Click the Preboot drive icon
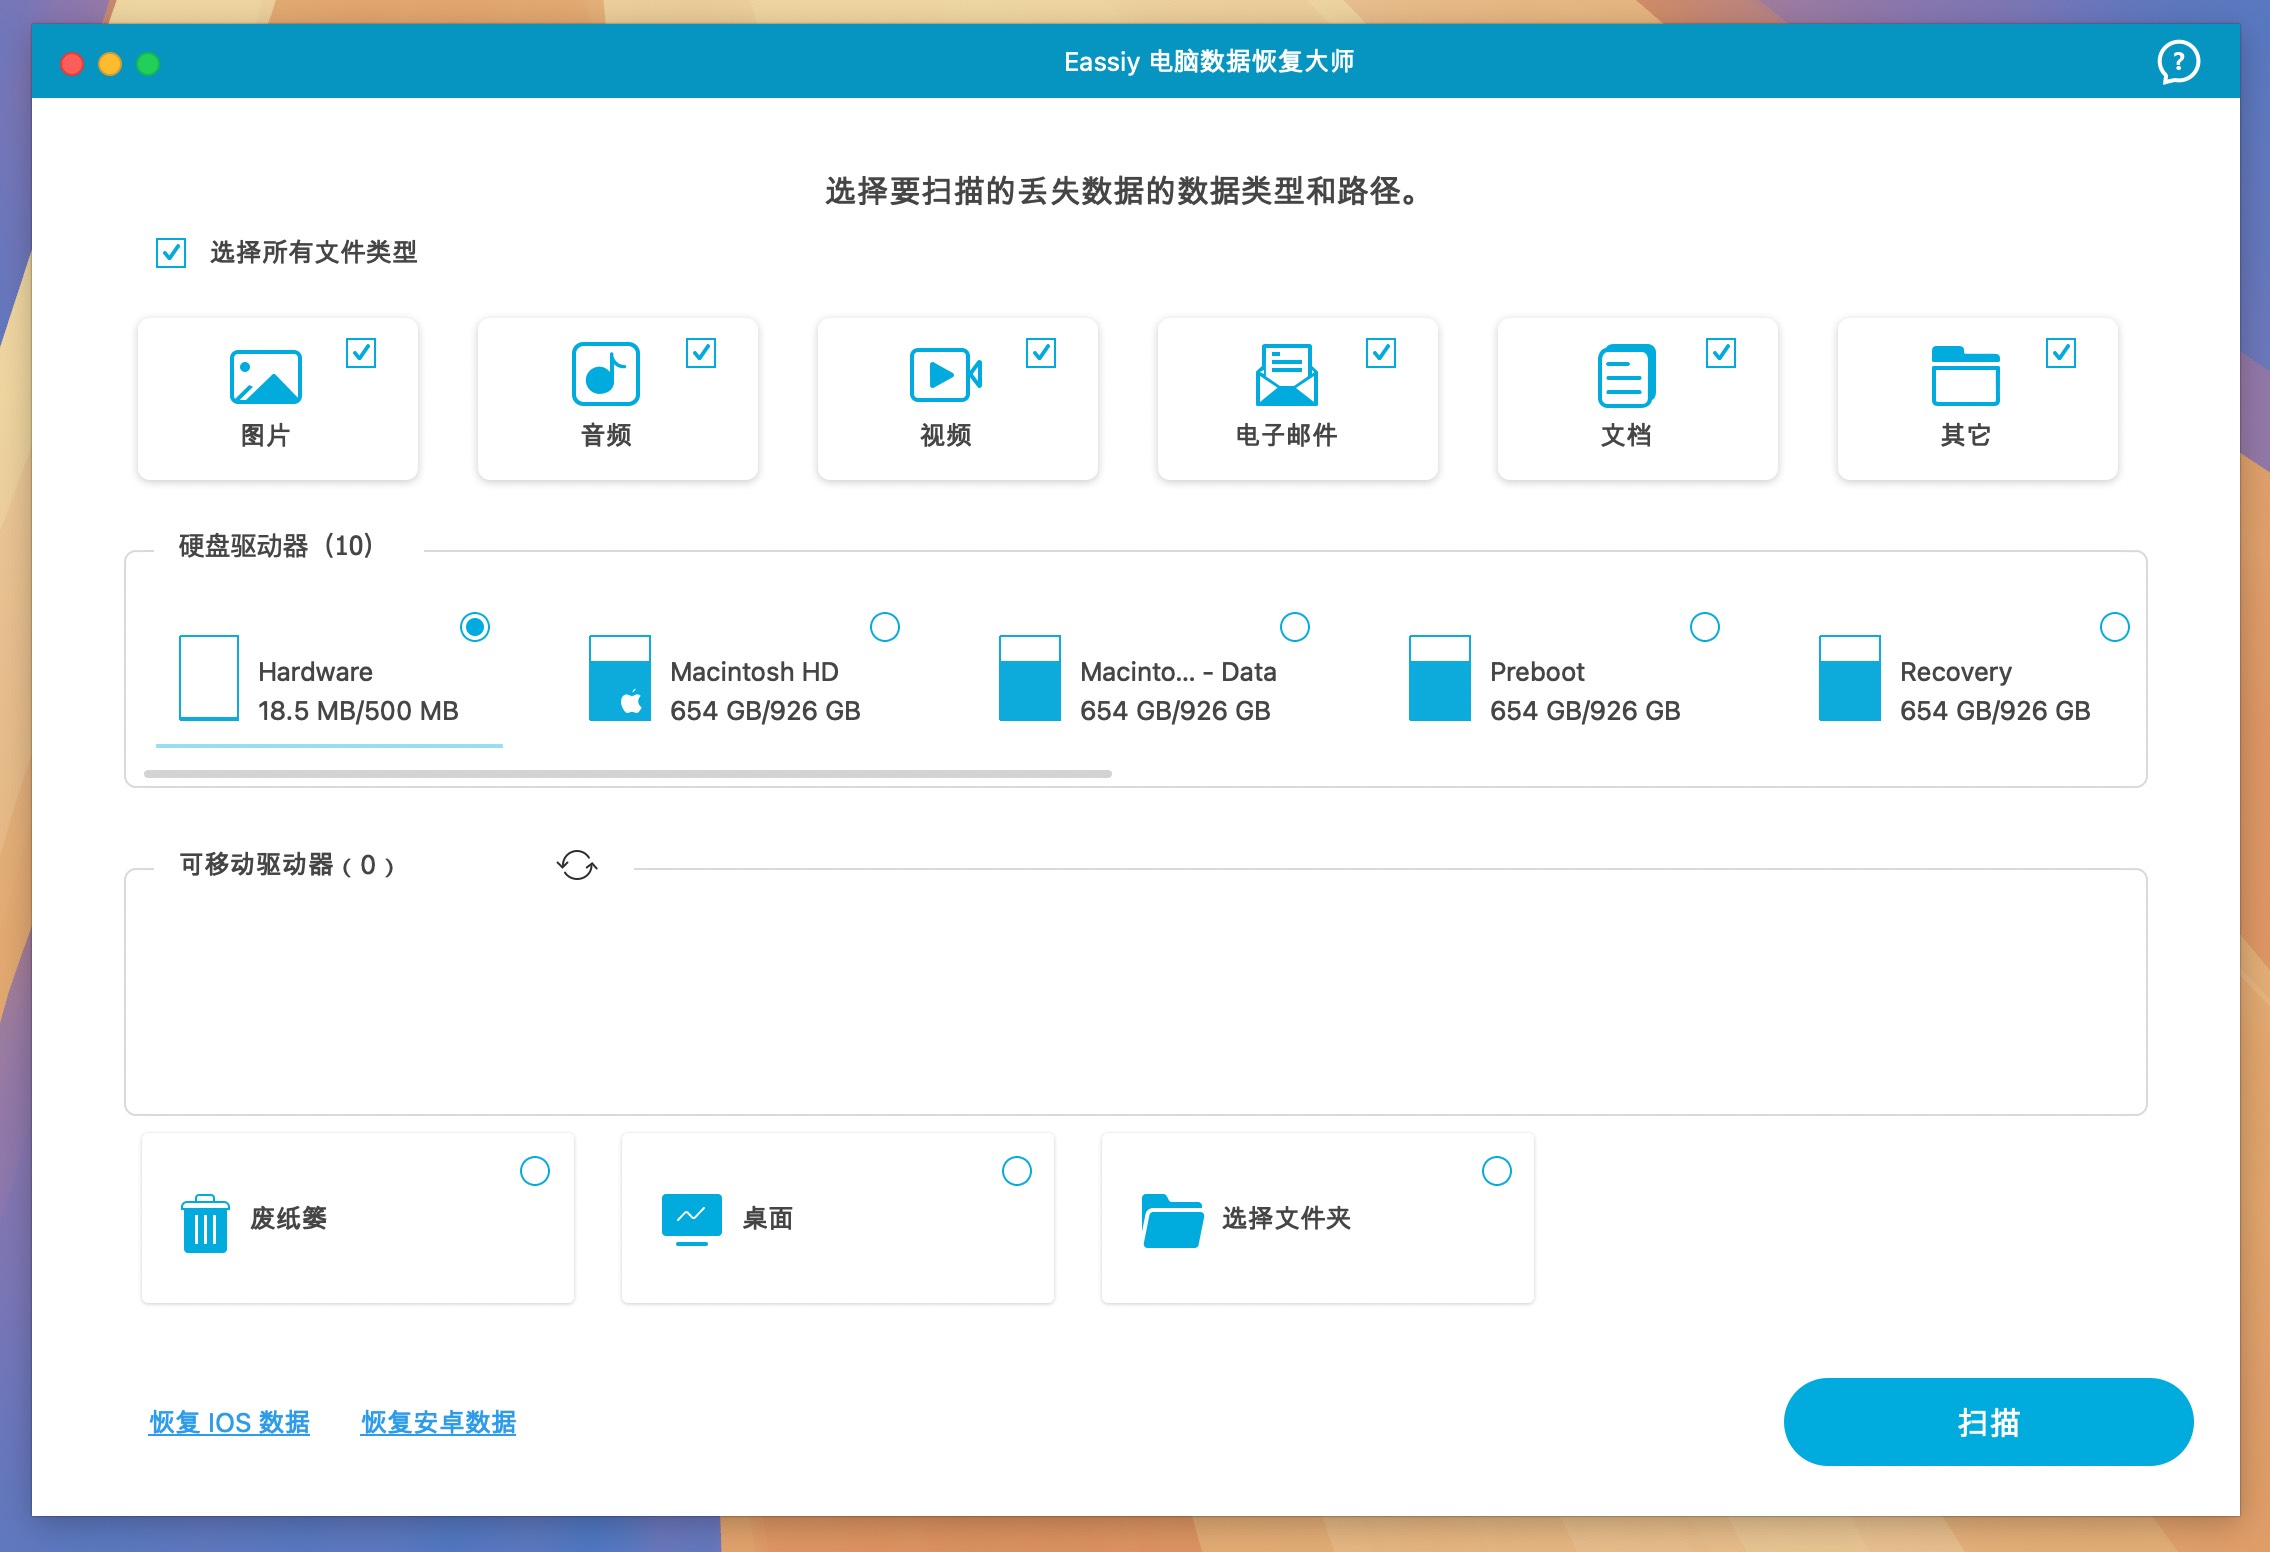2270x1552 pixels. coord(1440,677)
